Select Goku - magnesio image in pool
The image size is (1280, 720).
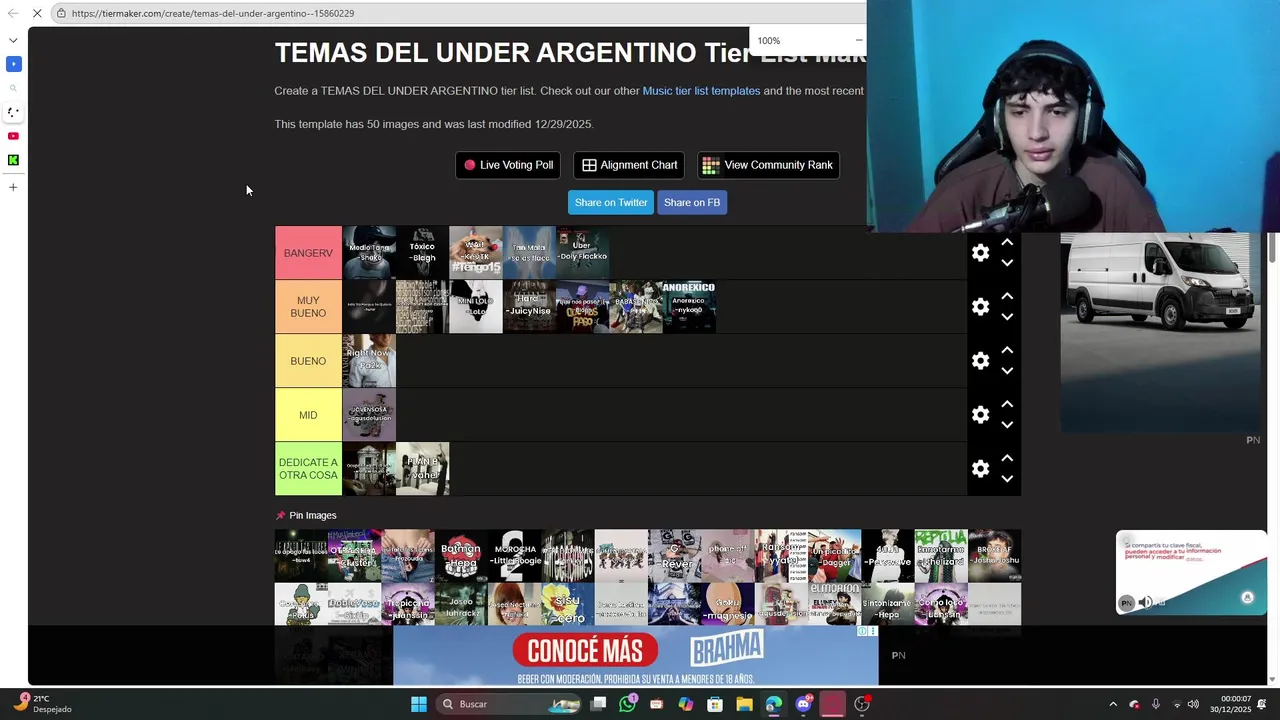coord(728,604)
